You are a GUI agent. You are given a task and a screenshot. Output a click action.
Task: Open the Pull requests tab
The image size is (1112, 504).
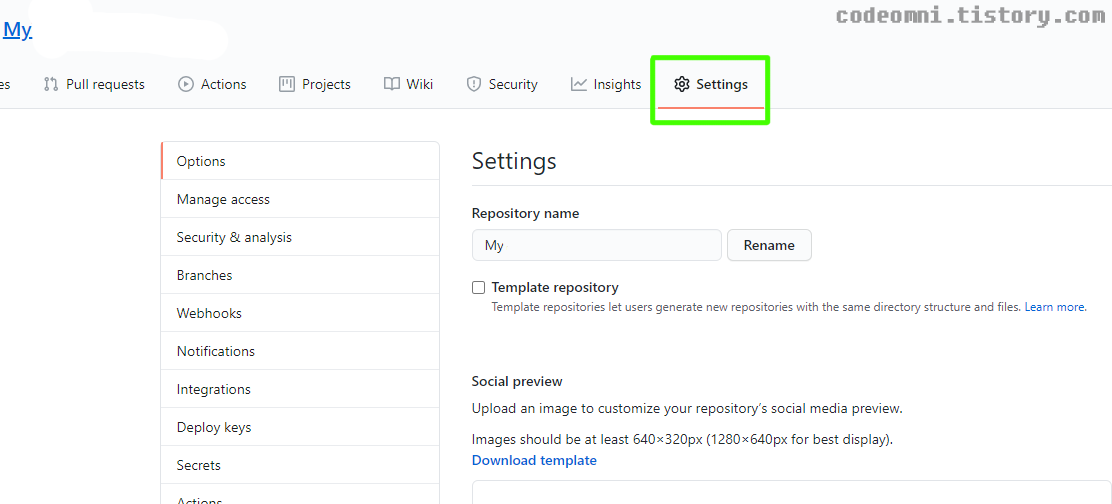pos(94,84)
